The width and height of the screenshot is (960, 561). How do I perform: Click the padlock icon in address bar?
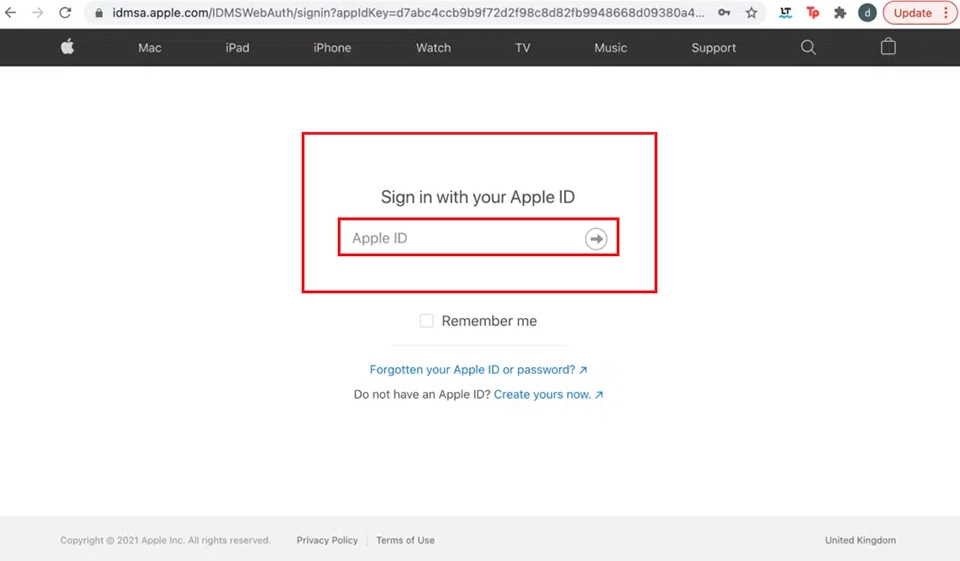click(99, 13)
